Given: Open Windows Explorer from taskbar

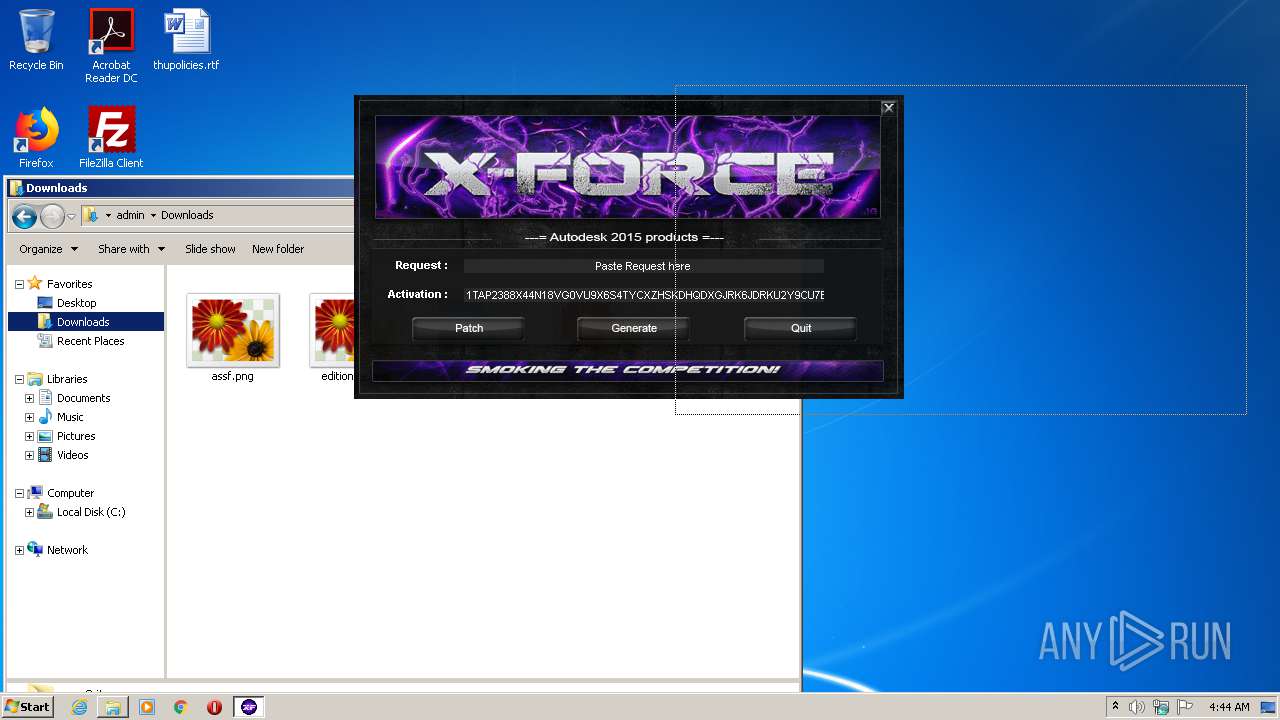Looking at the screenshot, I should coord(113,707).
